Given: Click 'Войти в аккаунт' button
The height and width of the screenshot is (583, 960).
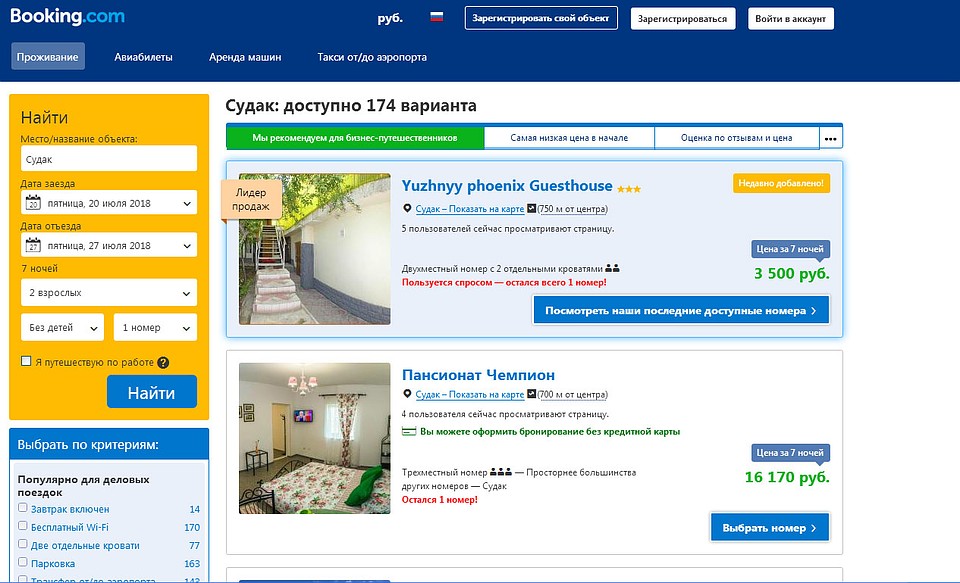Looking at the screenshot, I should point(790,19).
